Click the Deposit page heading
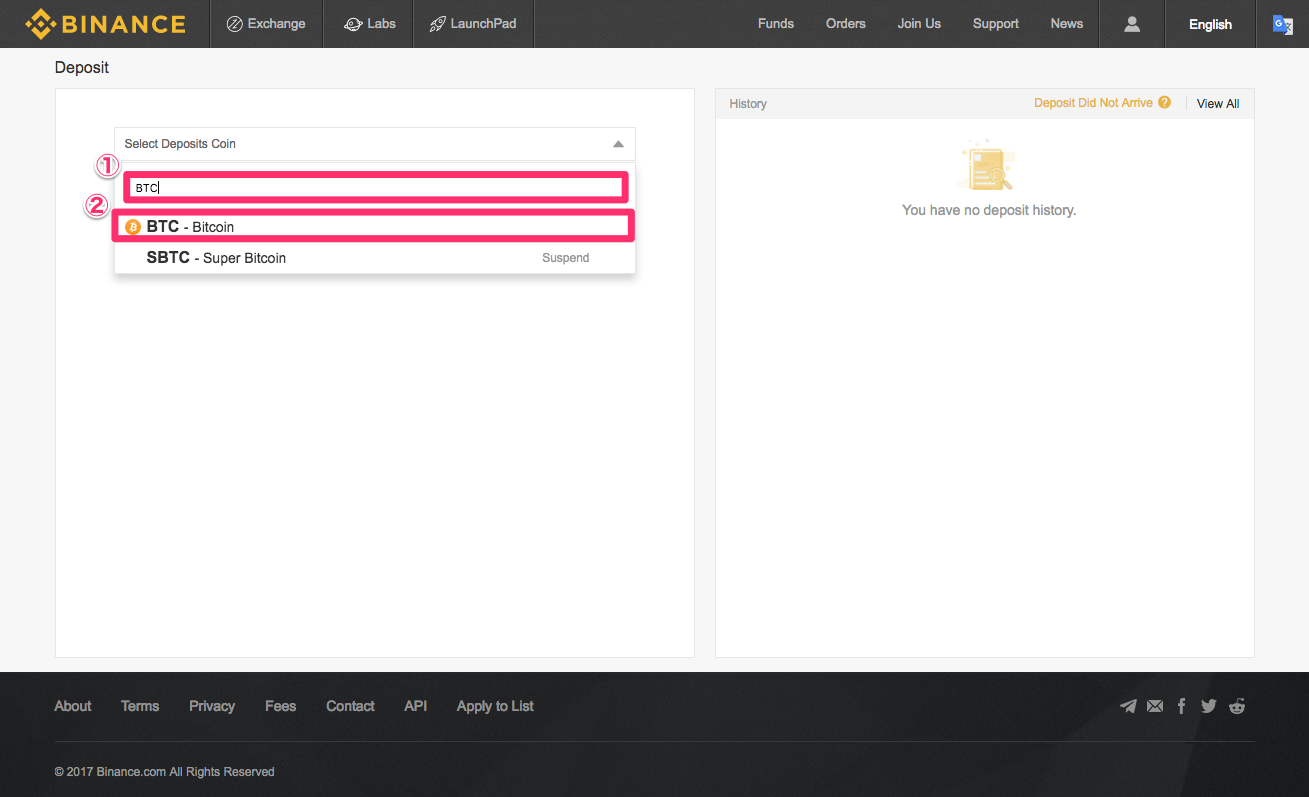Image resolution: width=1309 pixels, height=797 pixels. (82, 68)
